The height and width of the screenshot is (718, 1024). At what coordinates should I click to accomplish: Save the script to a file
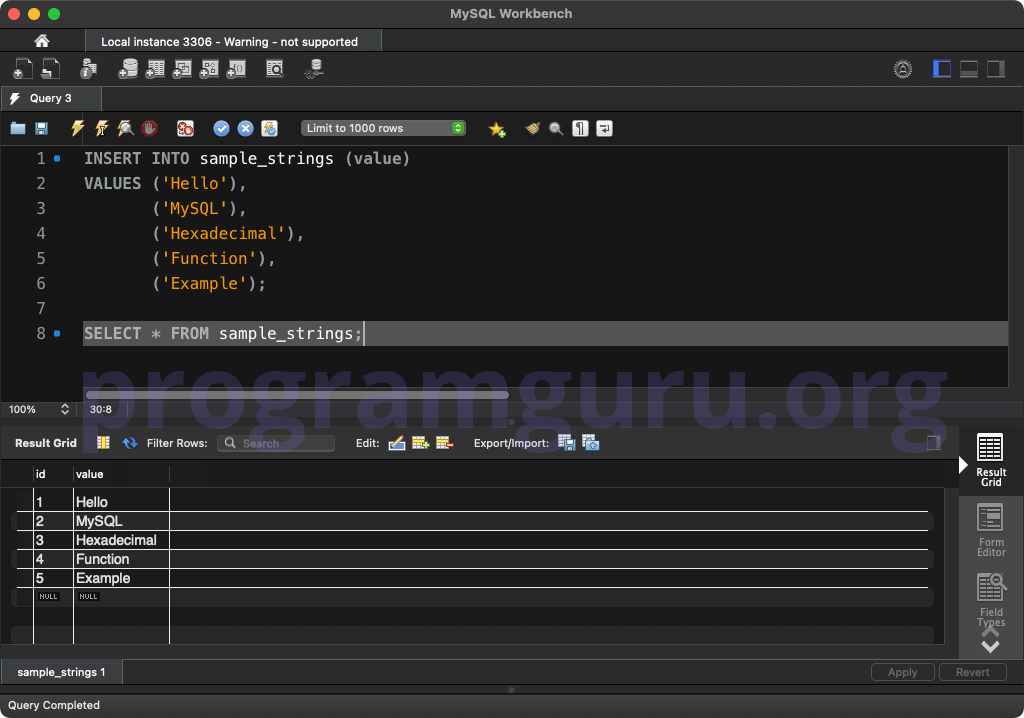[41, 128]
